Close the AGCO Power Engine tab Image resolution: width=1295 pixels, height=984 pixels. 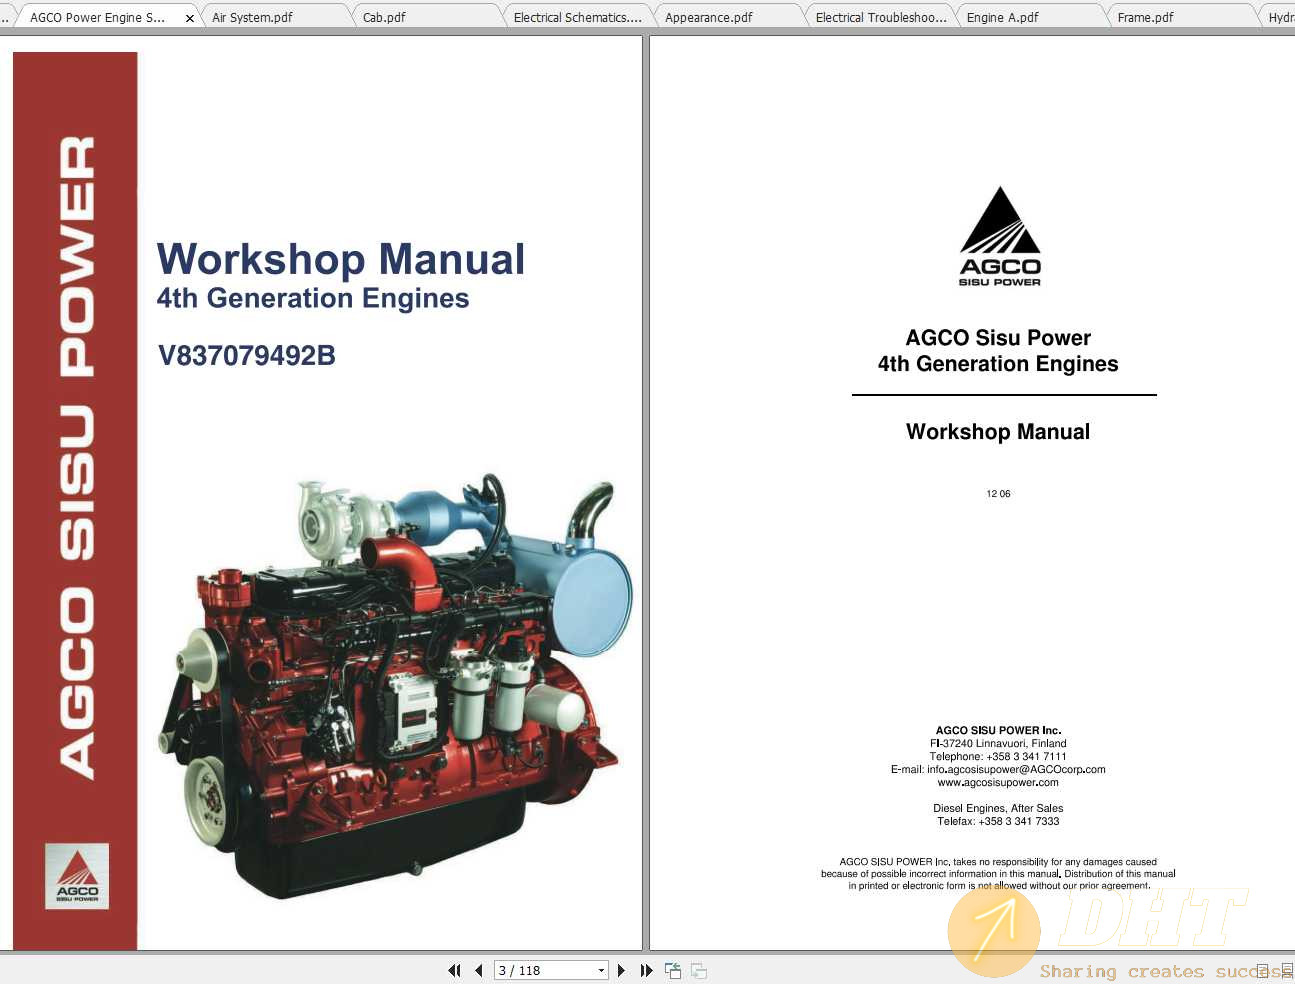click(x=190, y=18)
